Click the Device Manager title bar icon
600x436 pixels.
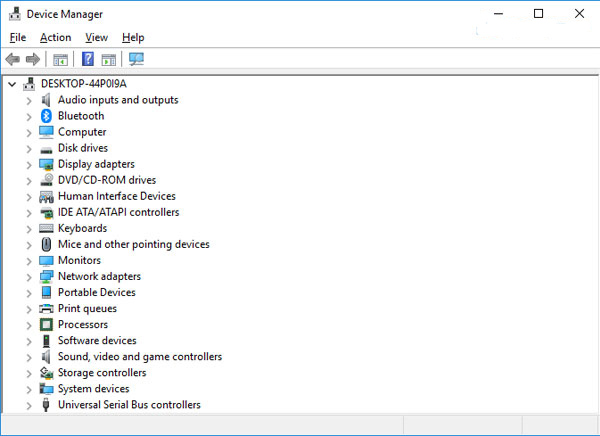pyautogui.click(x=15, y=14)
